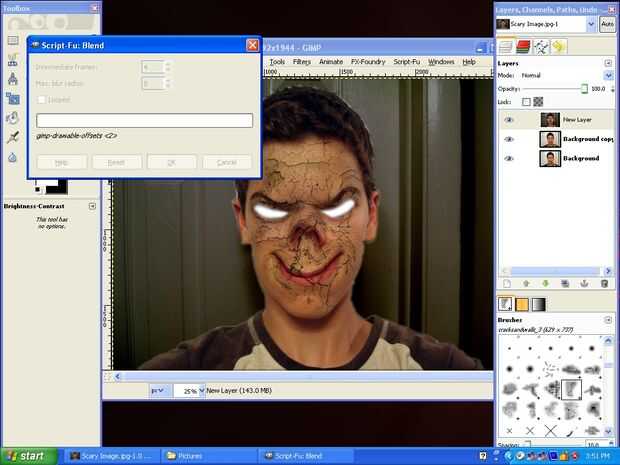
Task: Open the Tools menu in the GIMP window
Action: [277, 62]
